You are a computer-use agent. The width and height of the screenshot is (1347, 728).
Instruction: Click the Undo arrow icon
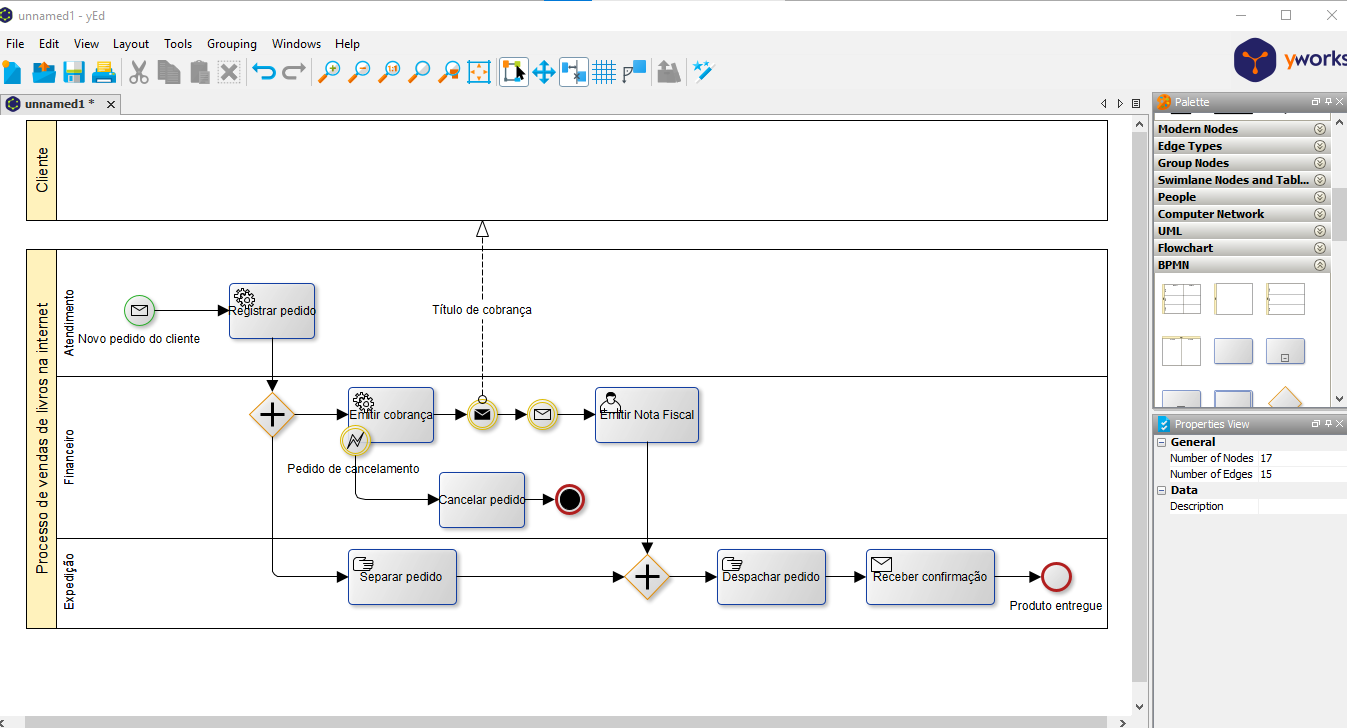[x=264, y=72]
